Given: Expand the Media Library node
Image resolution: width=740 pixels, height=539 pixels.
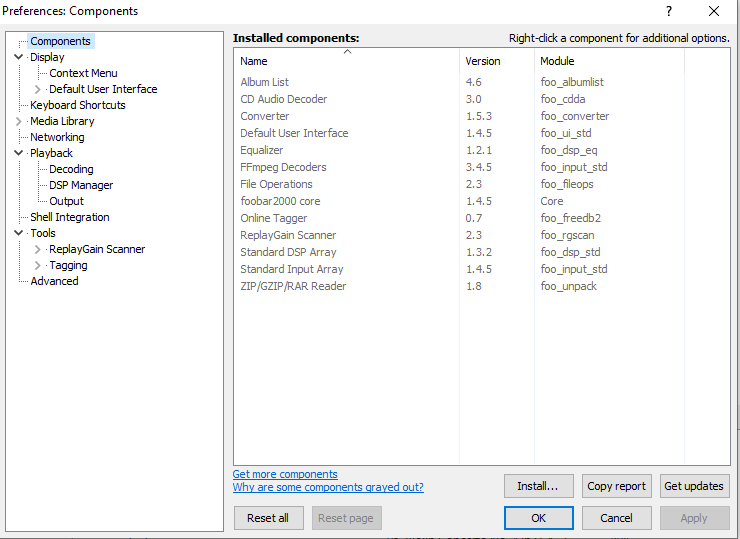Looking at the screenshot, I should [x=18, y=121].
